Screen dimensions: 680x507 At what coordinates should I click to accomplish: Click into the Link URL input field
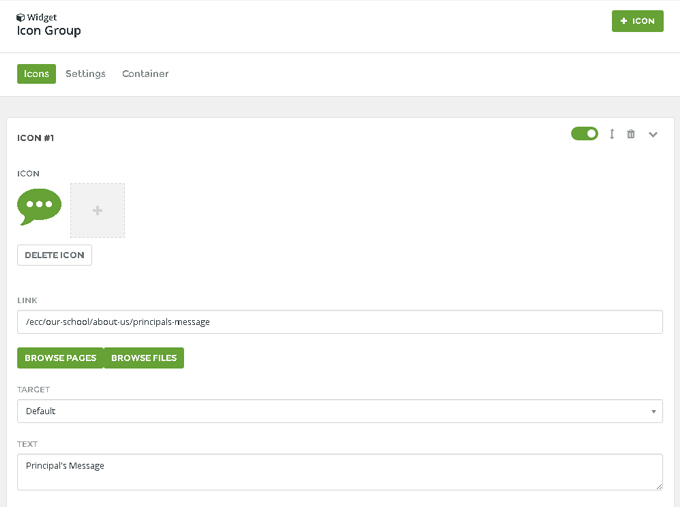(339, 322)
